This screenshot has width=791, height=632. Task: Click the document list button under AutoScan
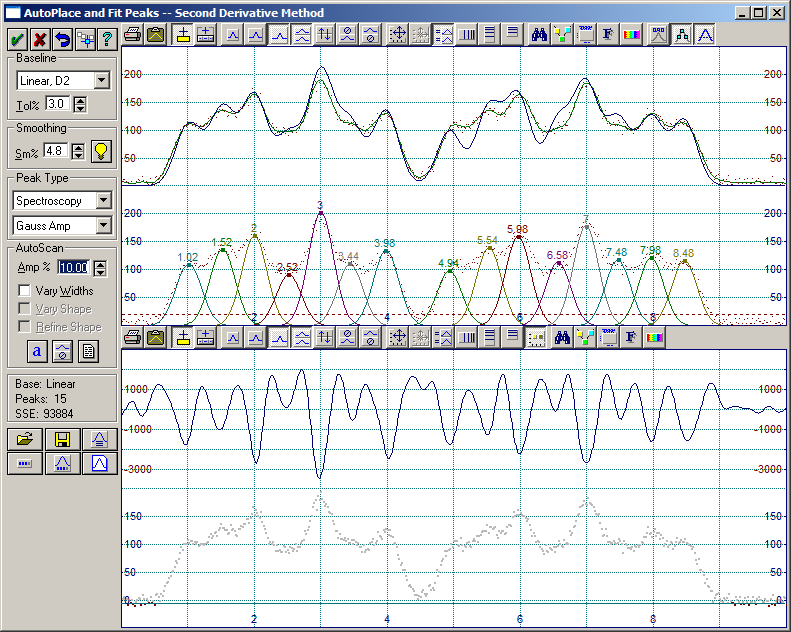[x=88, y=351]
